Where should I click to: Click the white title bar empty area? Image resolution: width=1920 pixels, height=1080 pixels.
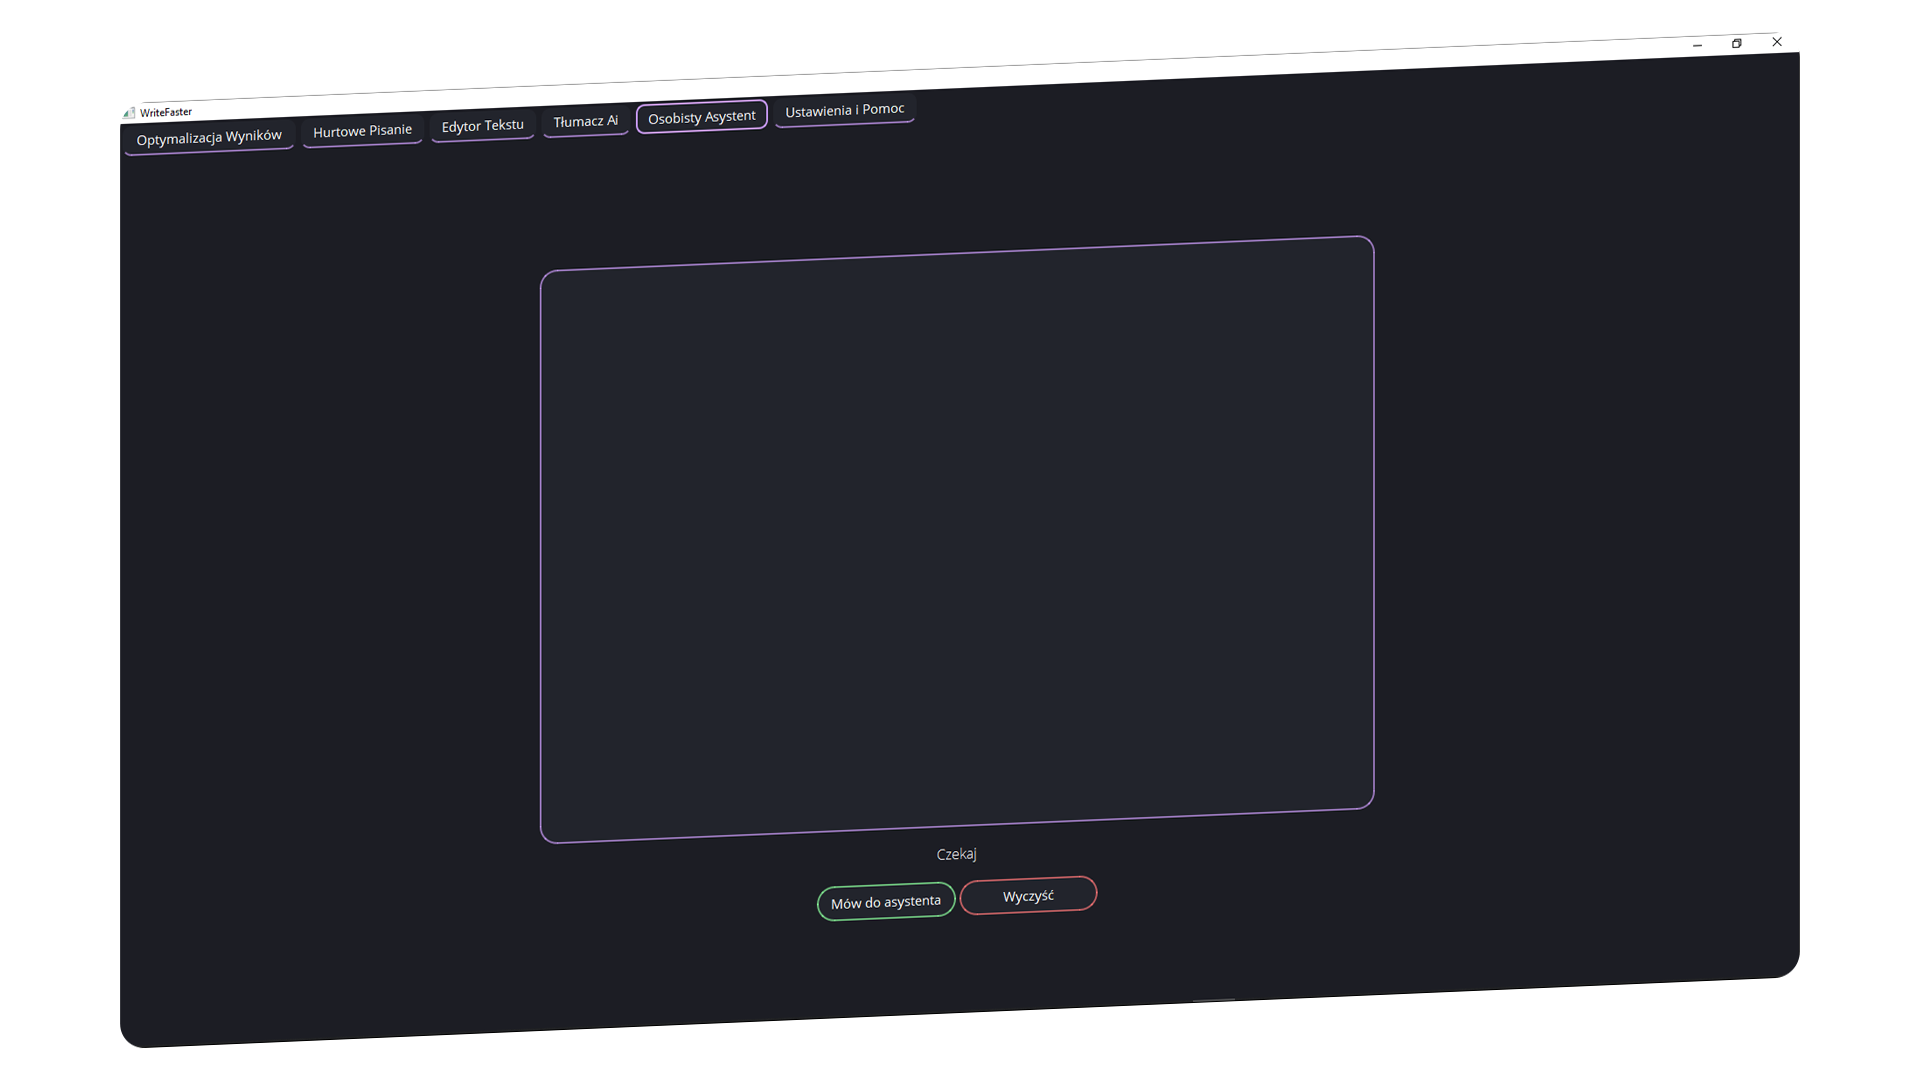pos(1000,78)
